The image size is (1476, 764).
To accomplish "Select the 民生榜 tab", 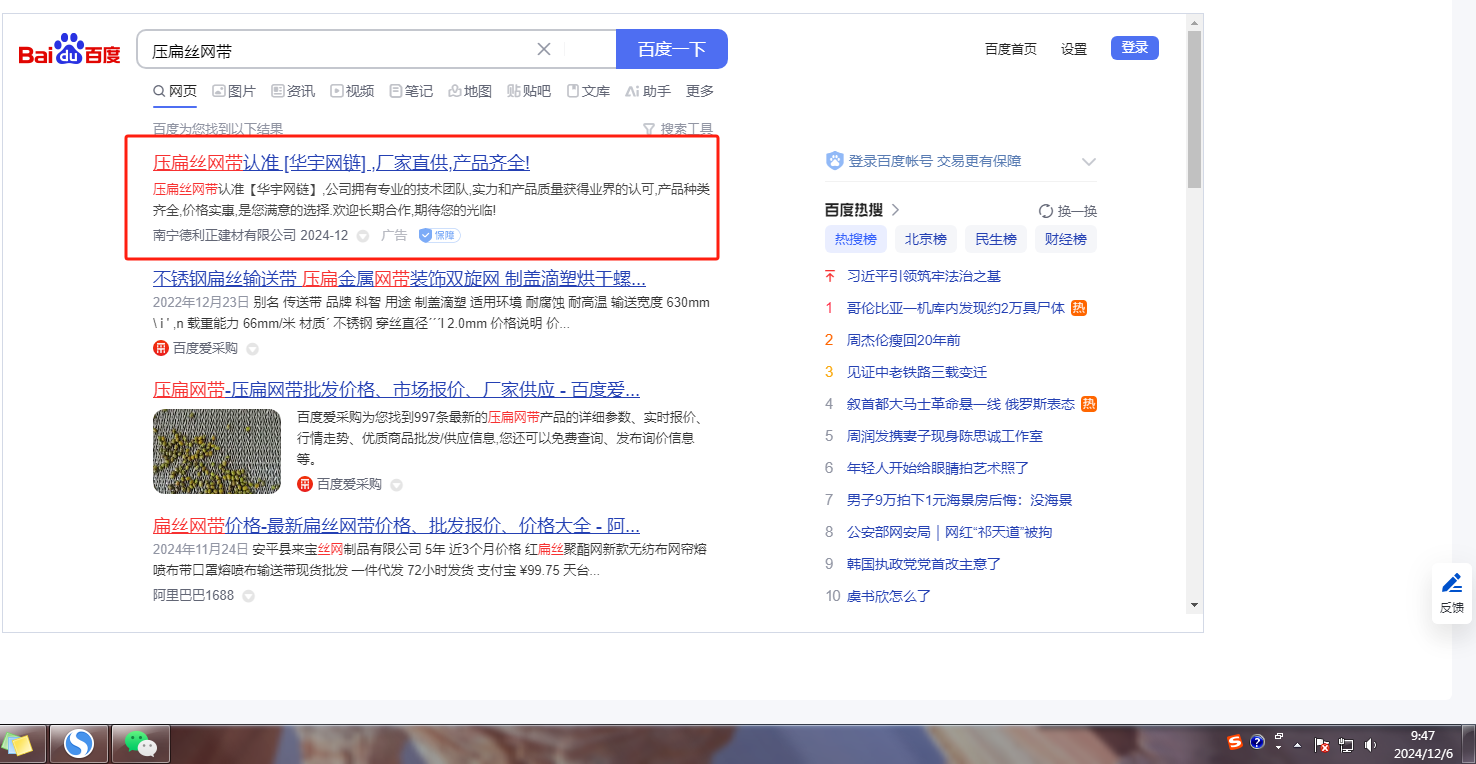I will click(996, 239).
